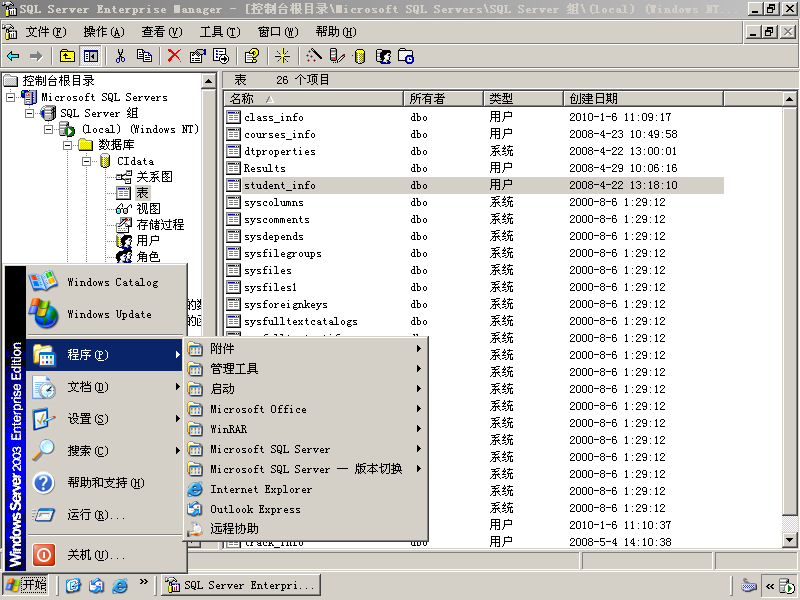The width and height of the screenshot is (800, 600).
Task: Open the 查看(V) menu
Action: (x=162, y=32)
